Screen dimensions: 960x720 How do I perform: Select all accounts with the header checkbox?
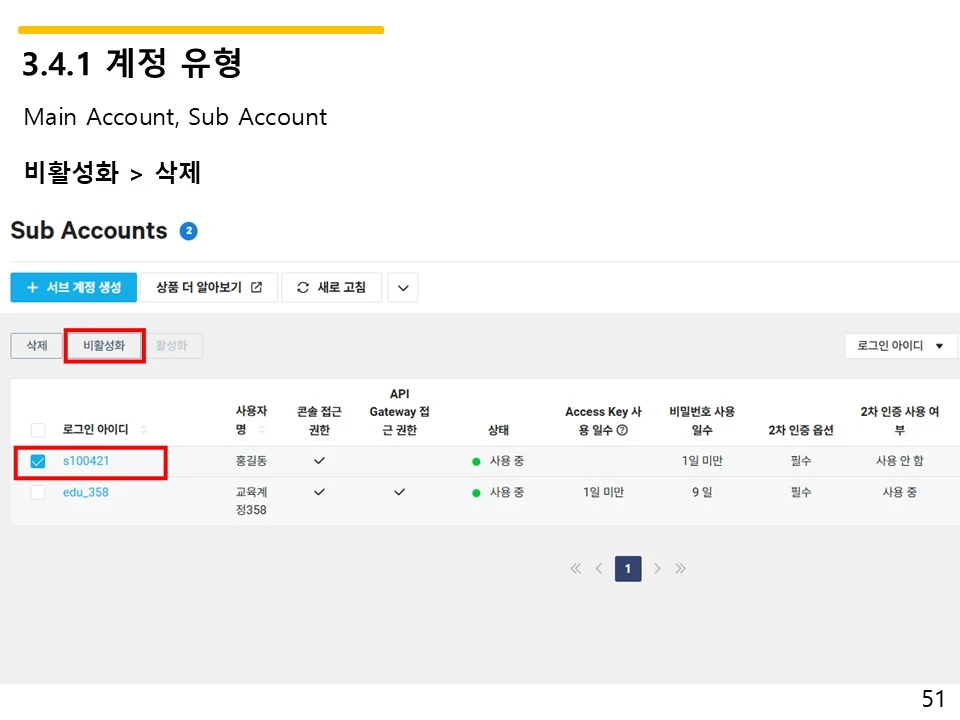37,429
